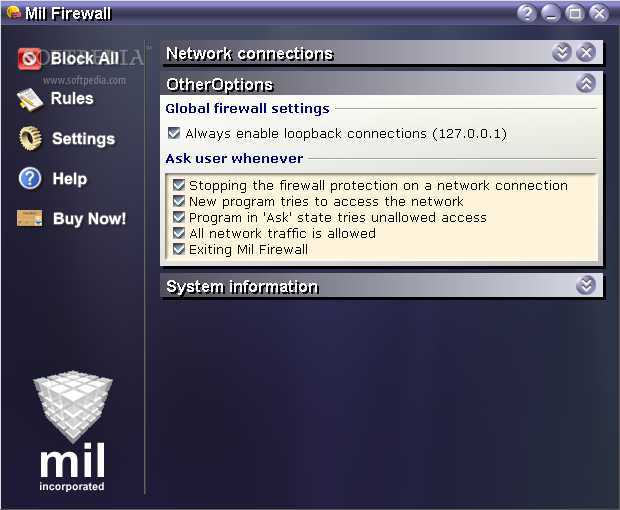Open the Help section label
620x510 pixels.
[x=70, y=179]
